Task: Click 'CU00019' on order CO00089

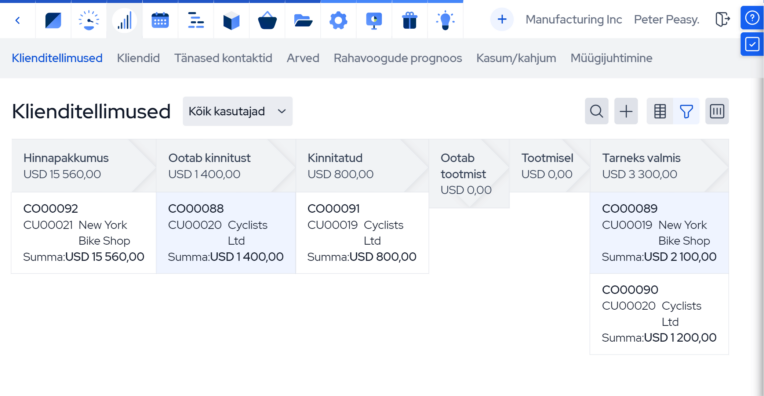Action: coord(627,225)
